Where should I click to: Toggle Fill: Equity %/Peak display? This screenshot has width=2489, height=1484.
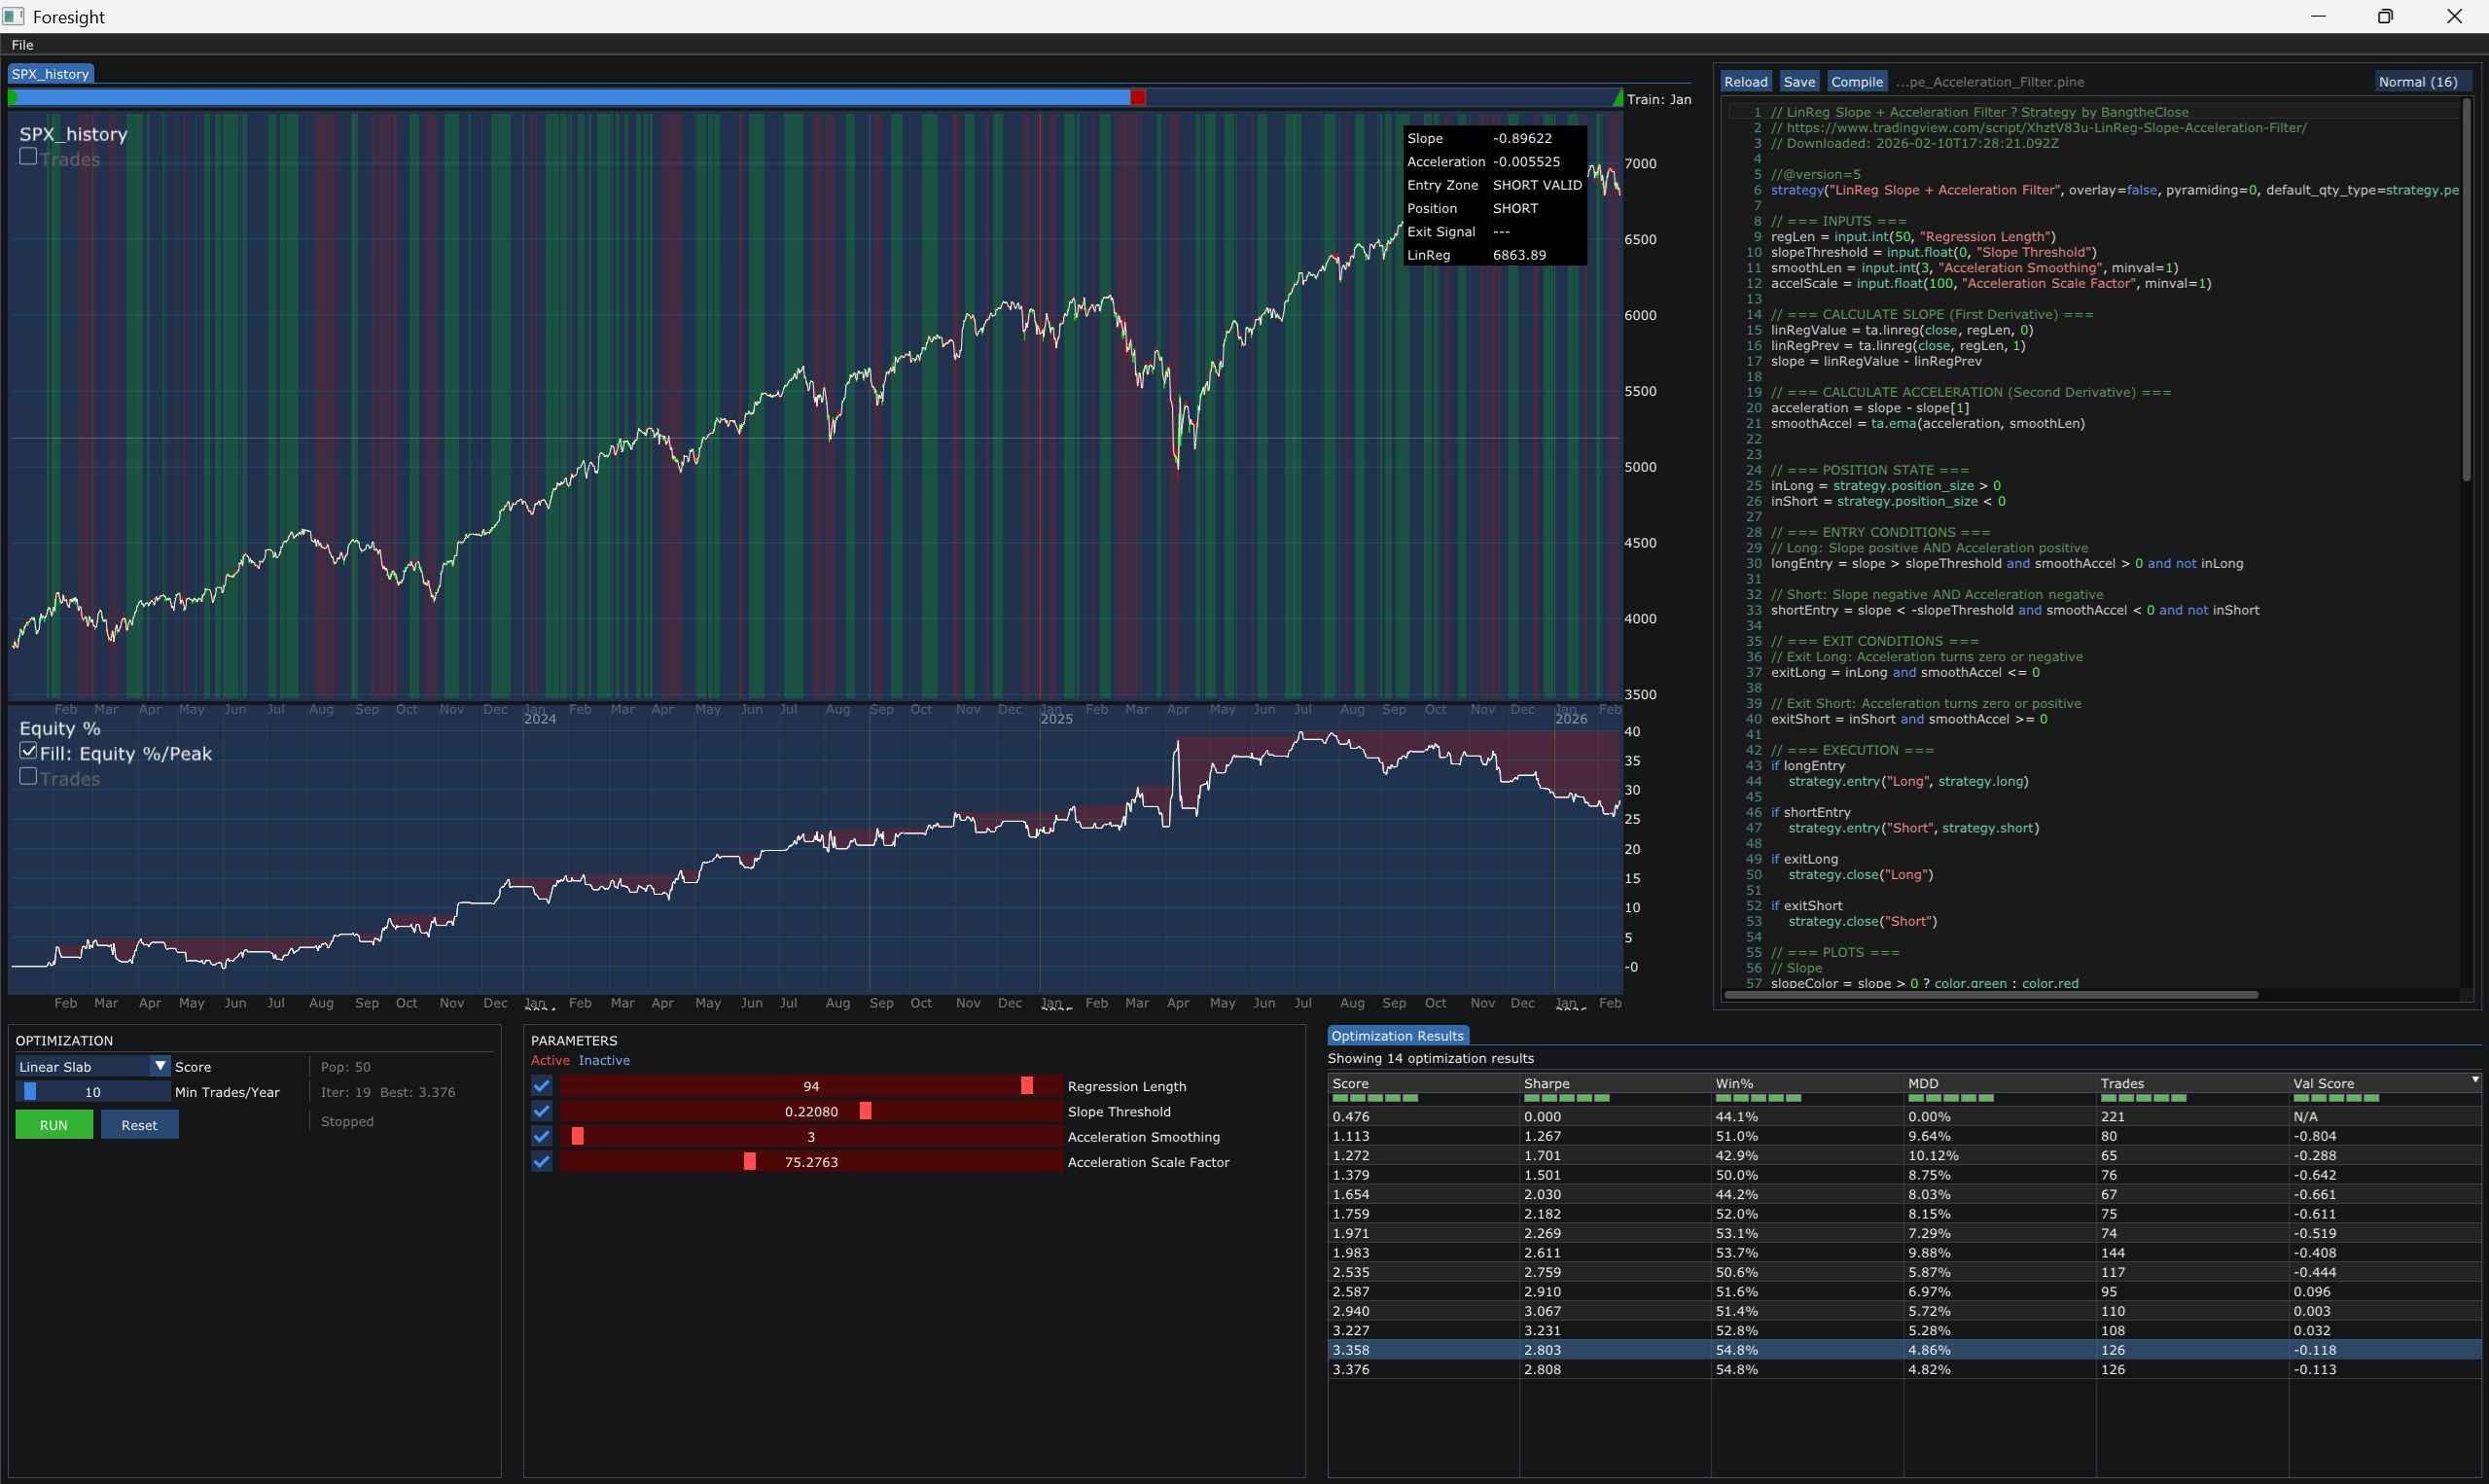coord(27,750)
